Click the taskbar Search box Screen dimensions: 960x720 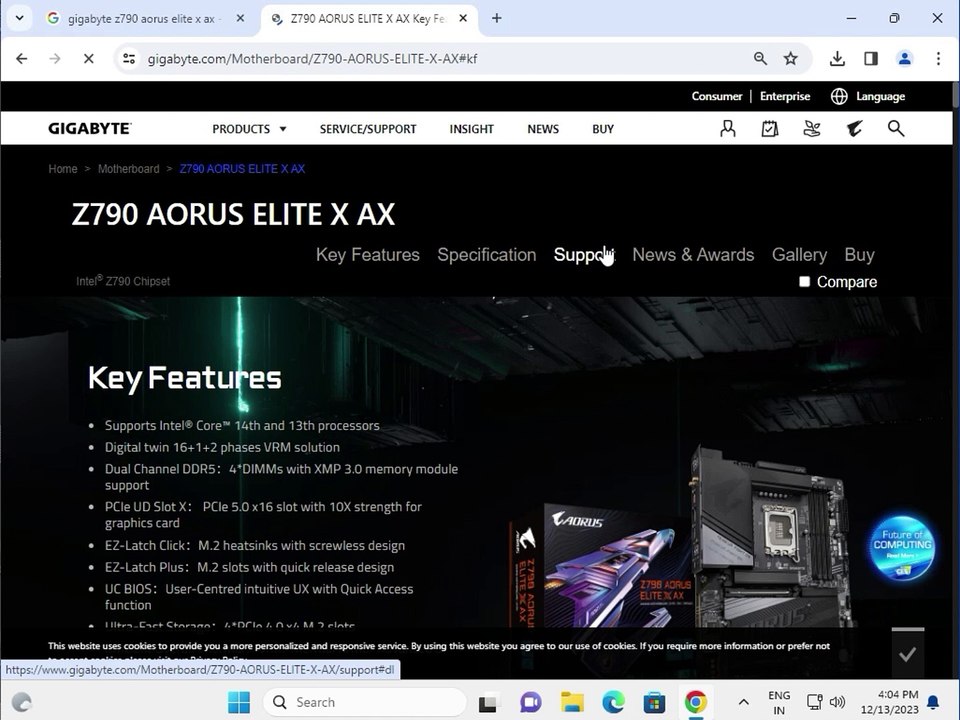[x=365, y=702]
